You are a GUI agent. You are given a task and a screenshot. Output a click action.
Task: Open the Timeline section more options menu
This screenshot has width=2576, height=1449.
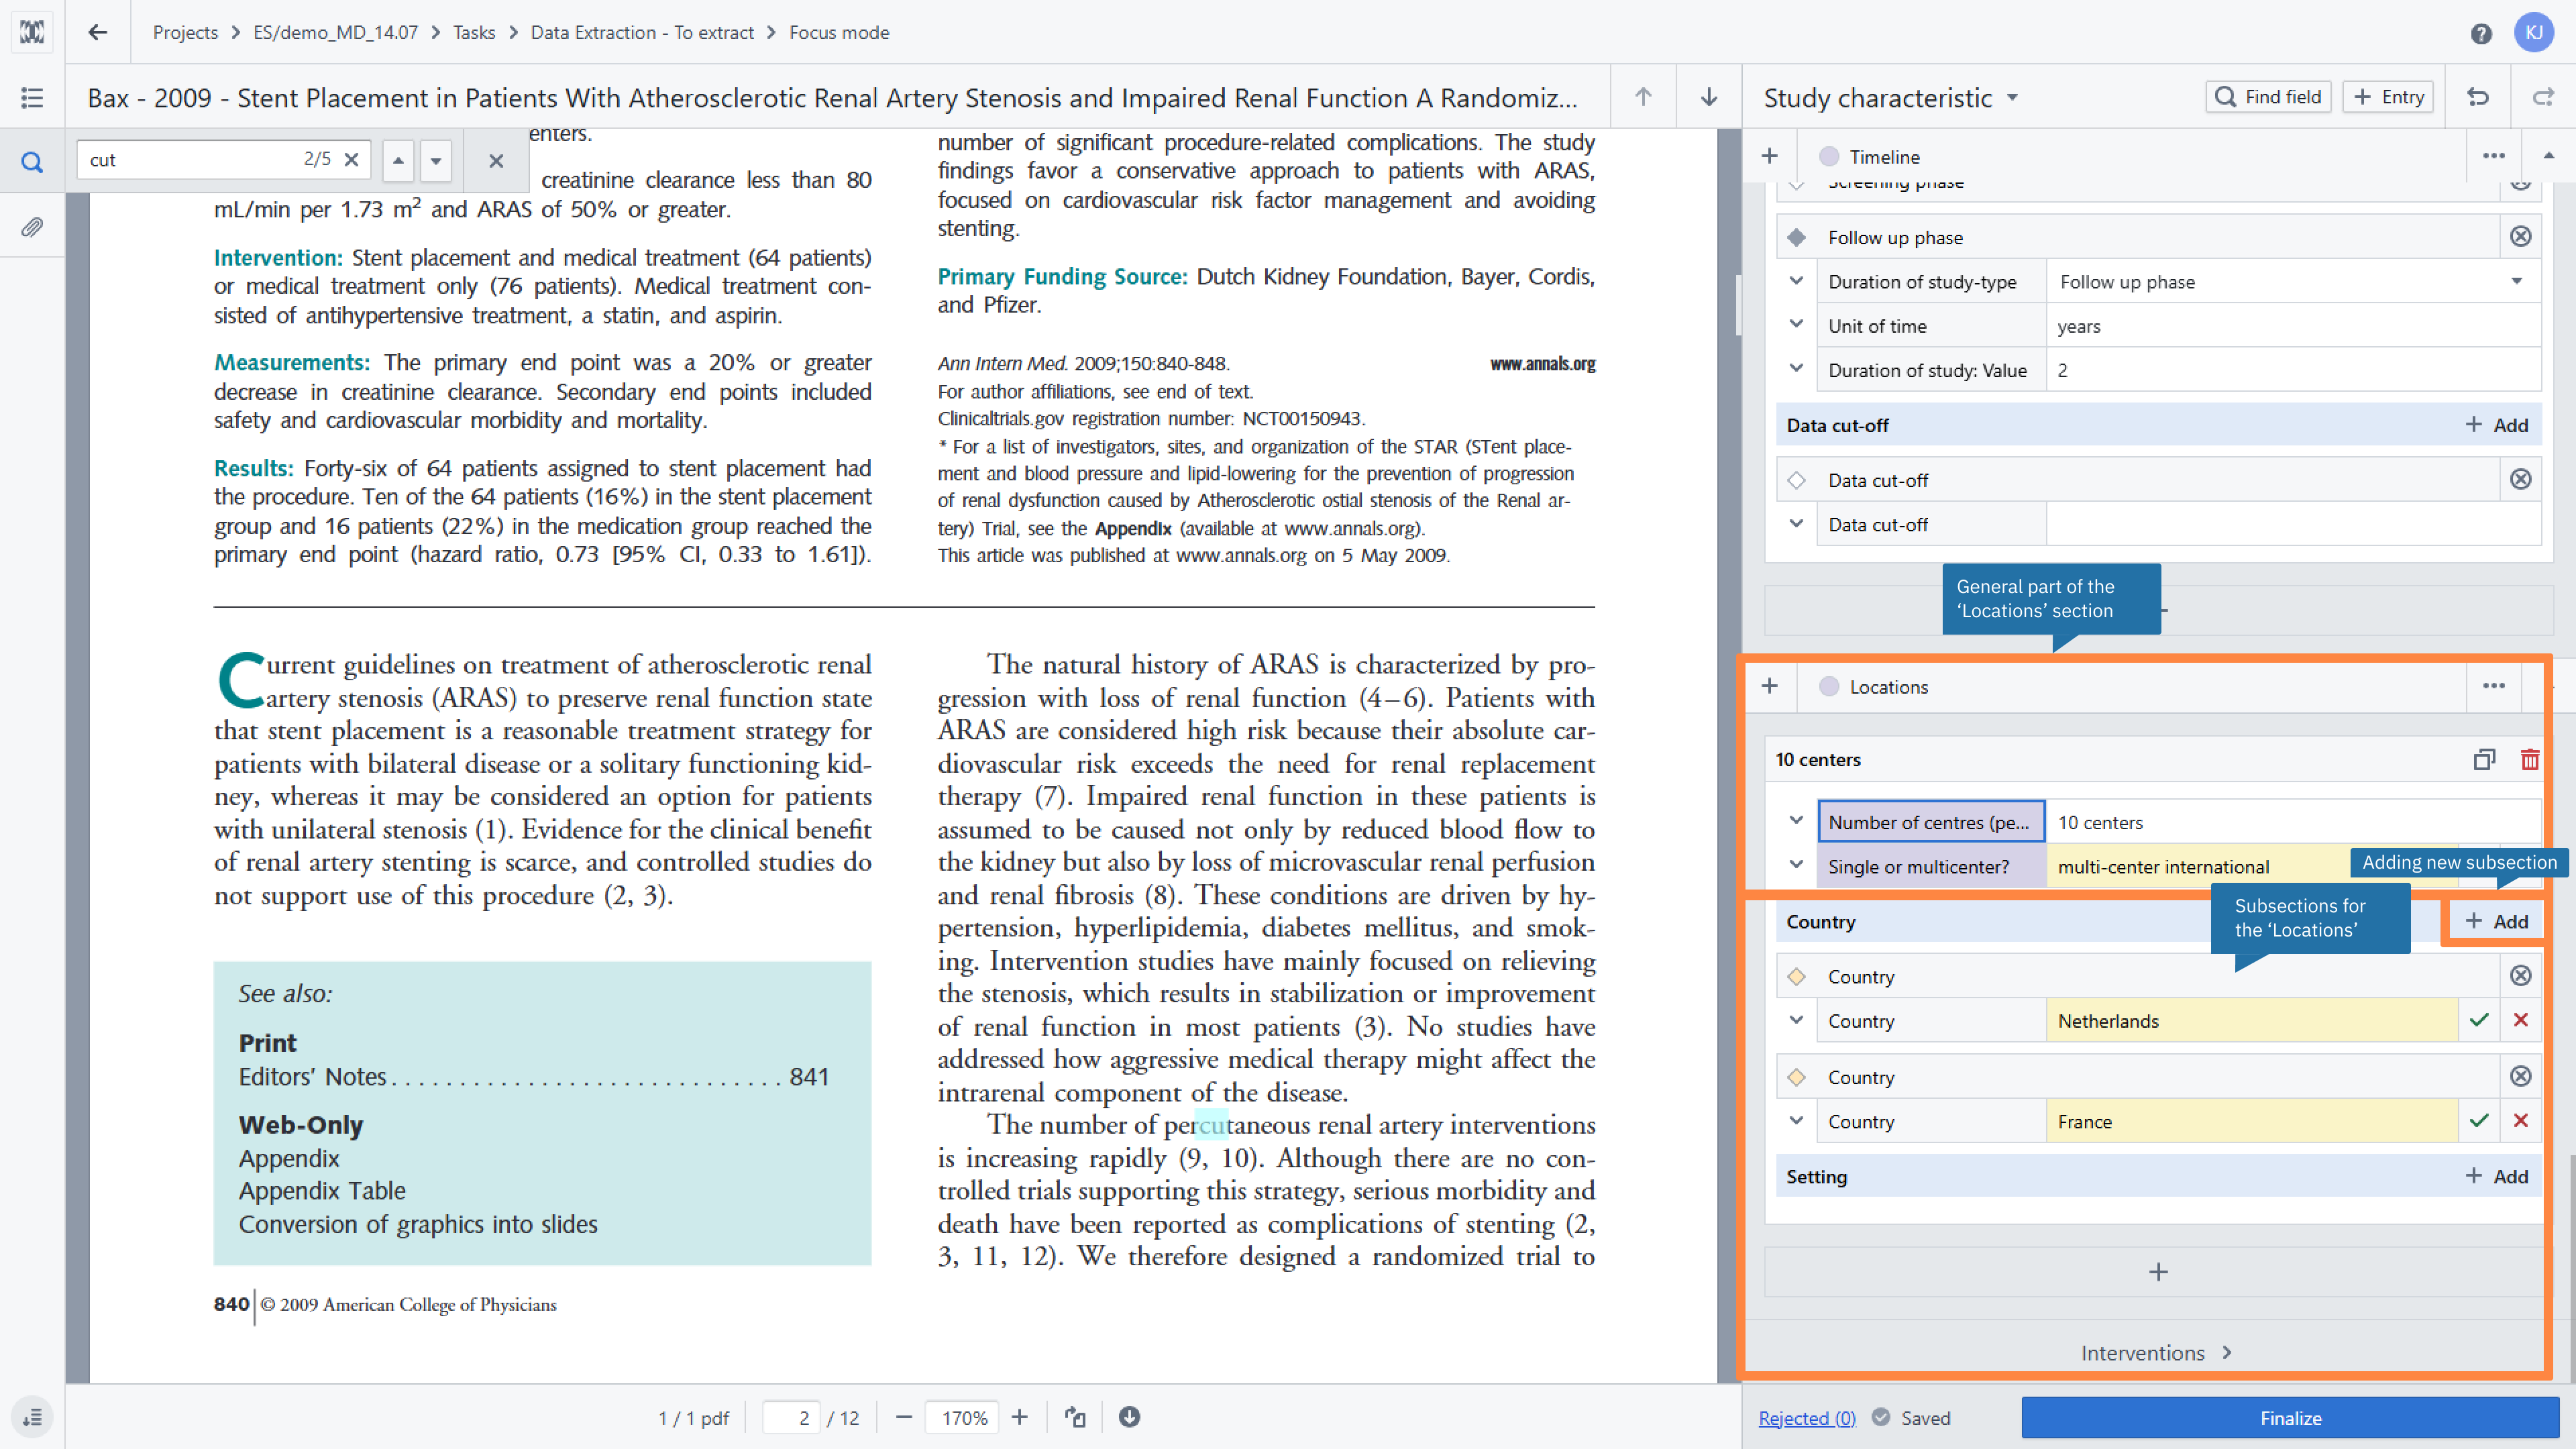2493,156
